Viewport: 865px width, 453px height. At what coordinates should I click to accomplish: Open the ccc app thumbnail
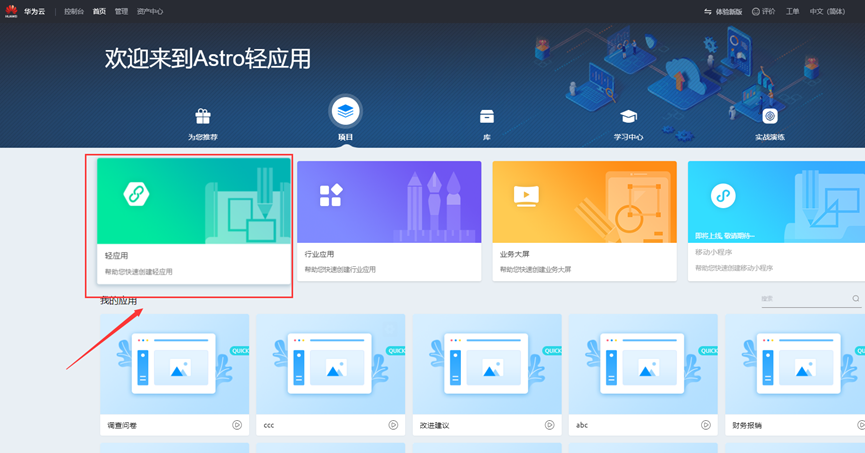(330, 364)
